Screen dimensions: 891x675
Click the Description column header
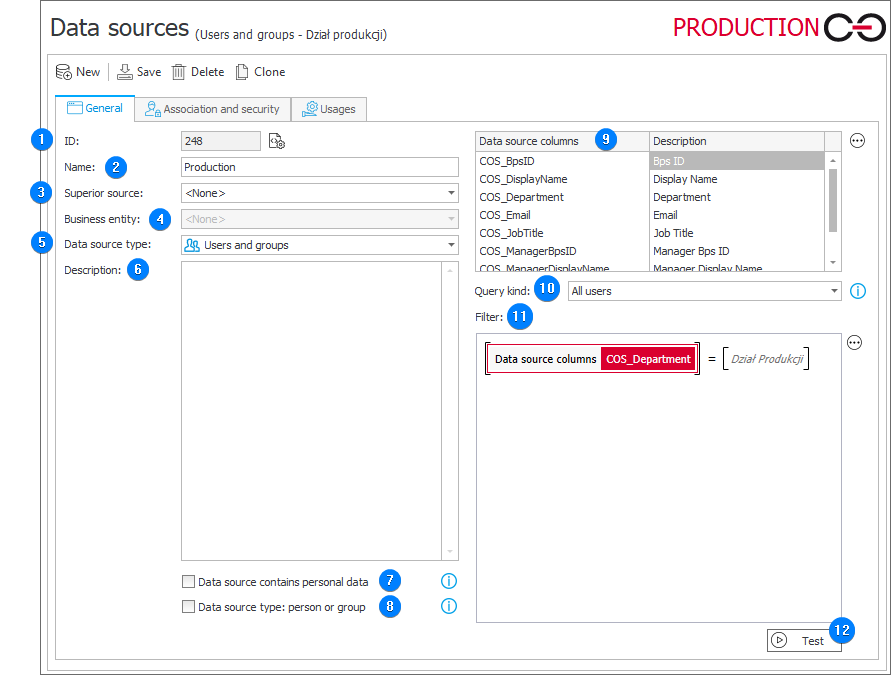(737, 141)
